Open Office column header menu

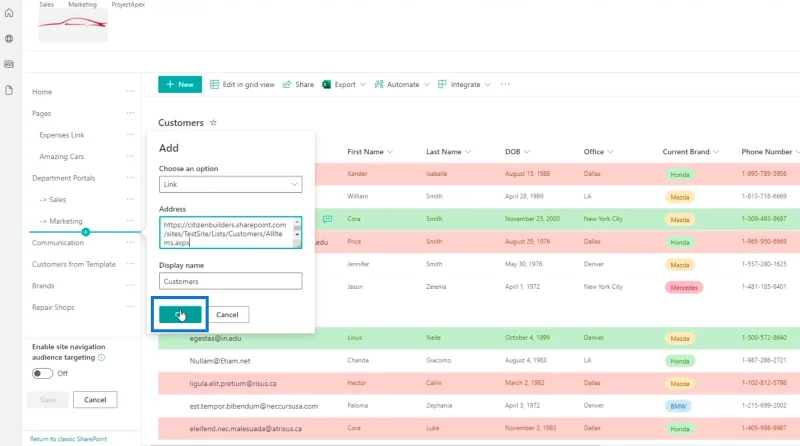tap(598, 152)
